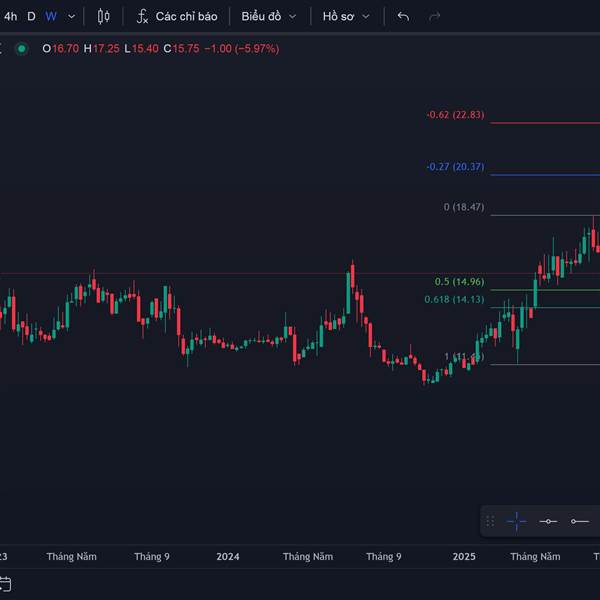Open the go-to-date calendar icon
This screenshot has height=600, width=600.
pyautogui.click(x=5, y=584)
